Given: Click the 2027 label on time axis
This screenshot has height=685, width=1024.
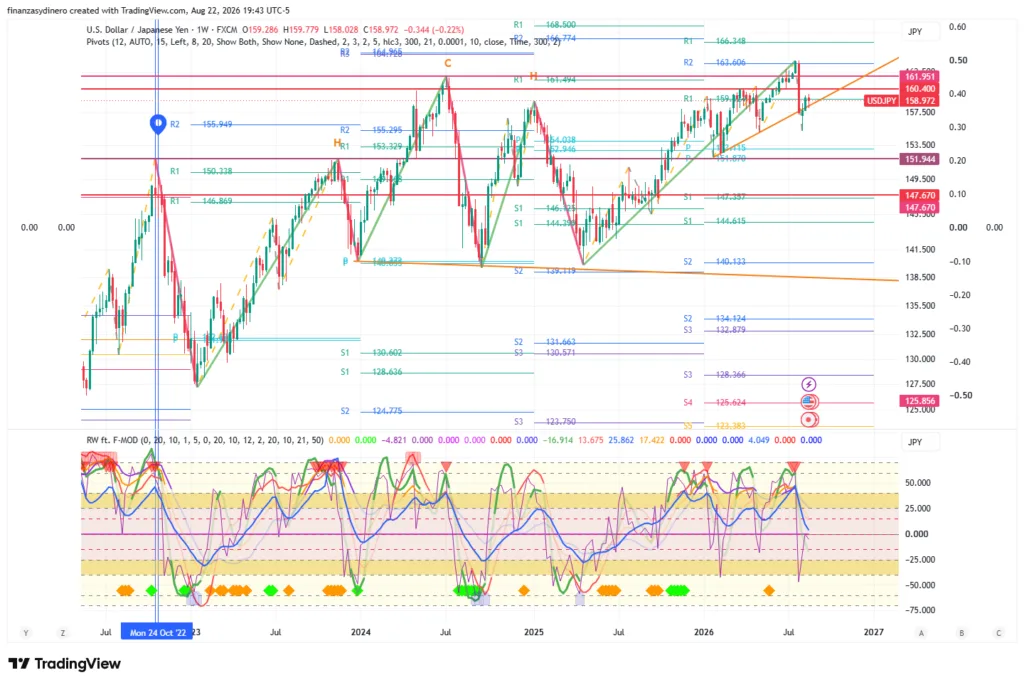Looking at the screenshot, I should point(874,632).
